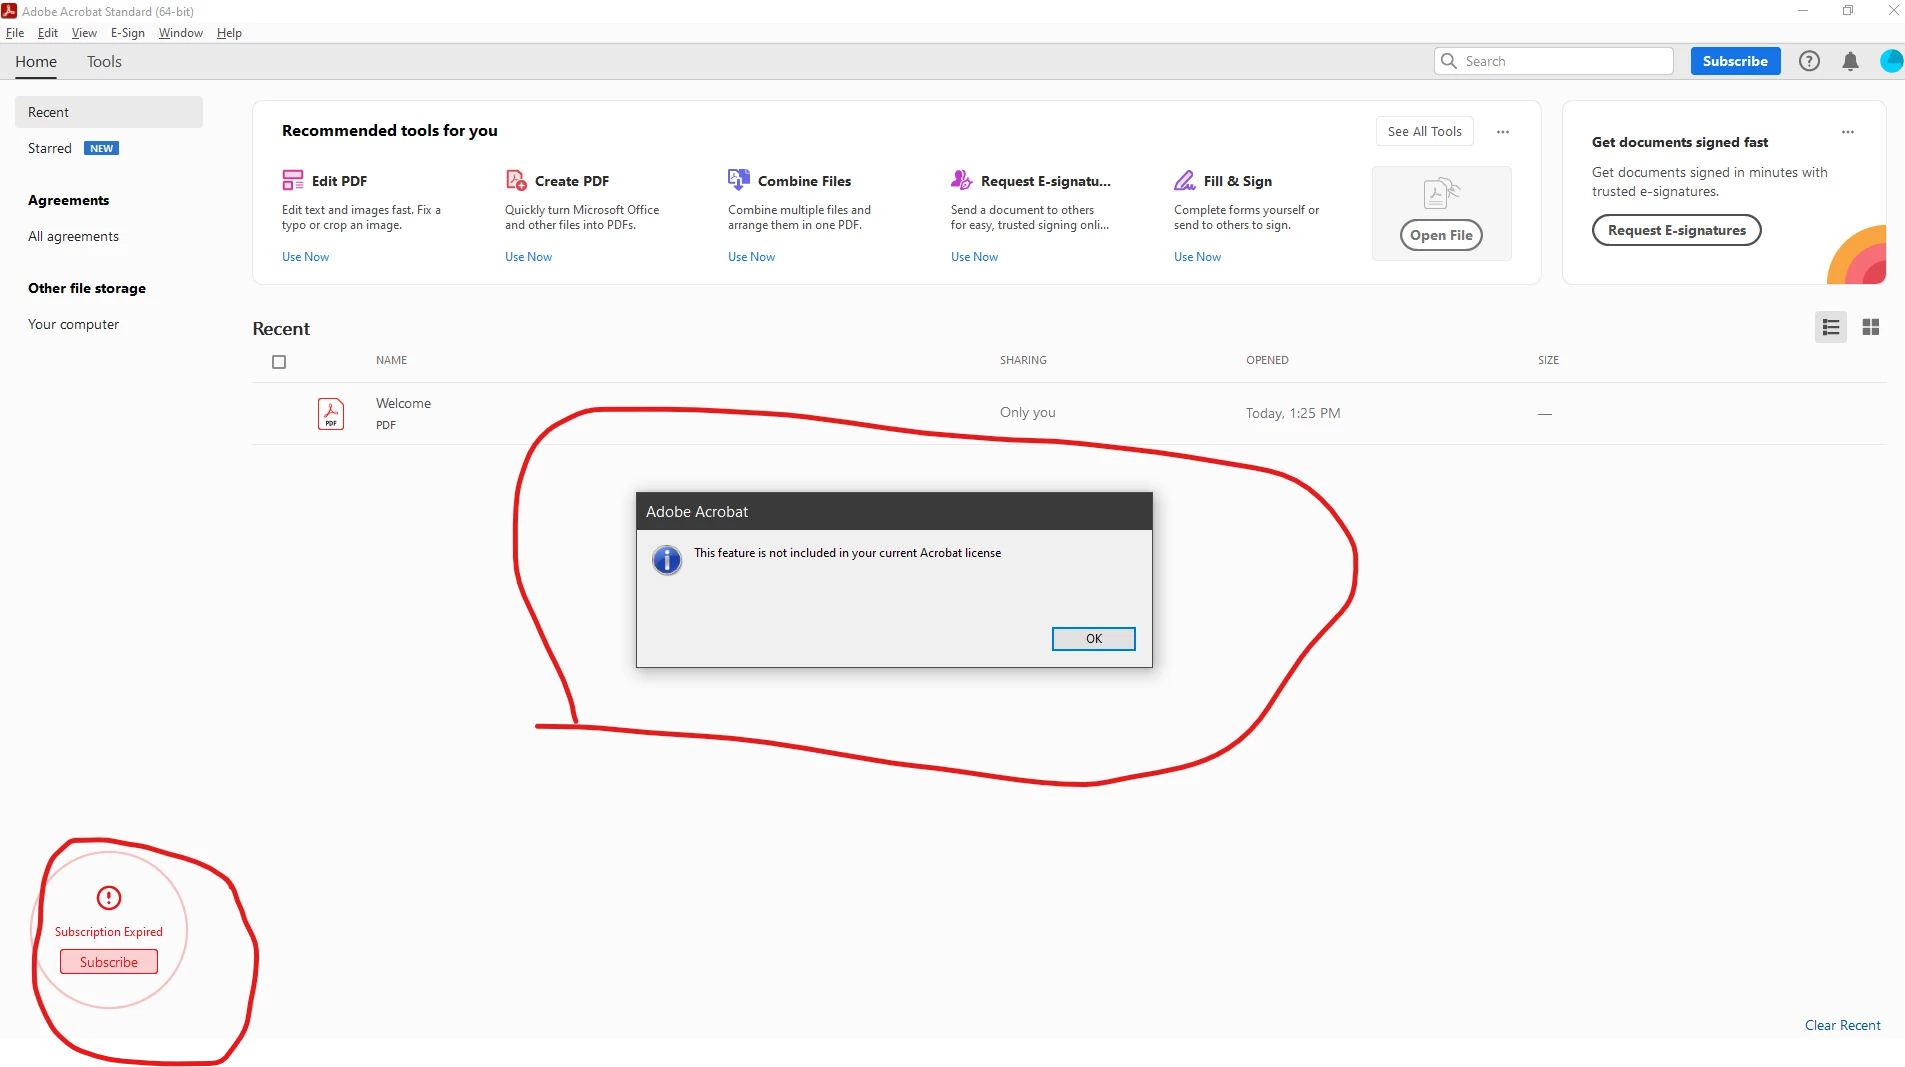Click the Fill & Sign tool title
The image size is (1905, 1067).
1238,181
